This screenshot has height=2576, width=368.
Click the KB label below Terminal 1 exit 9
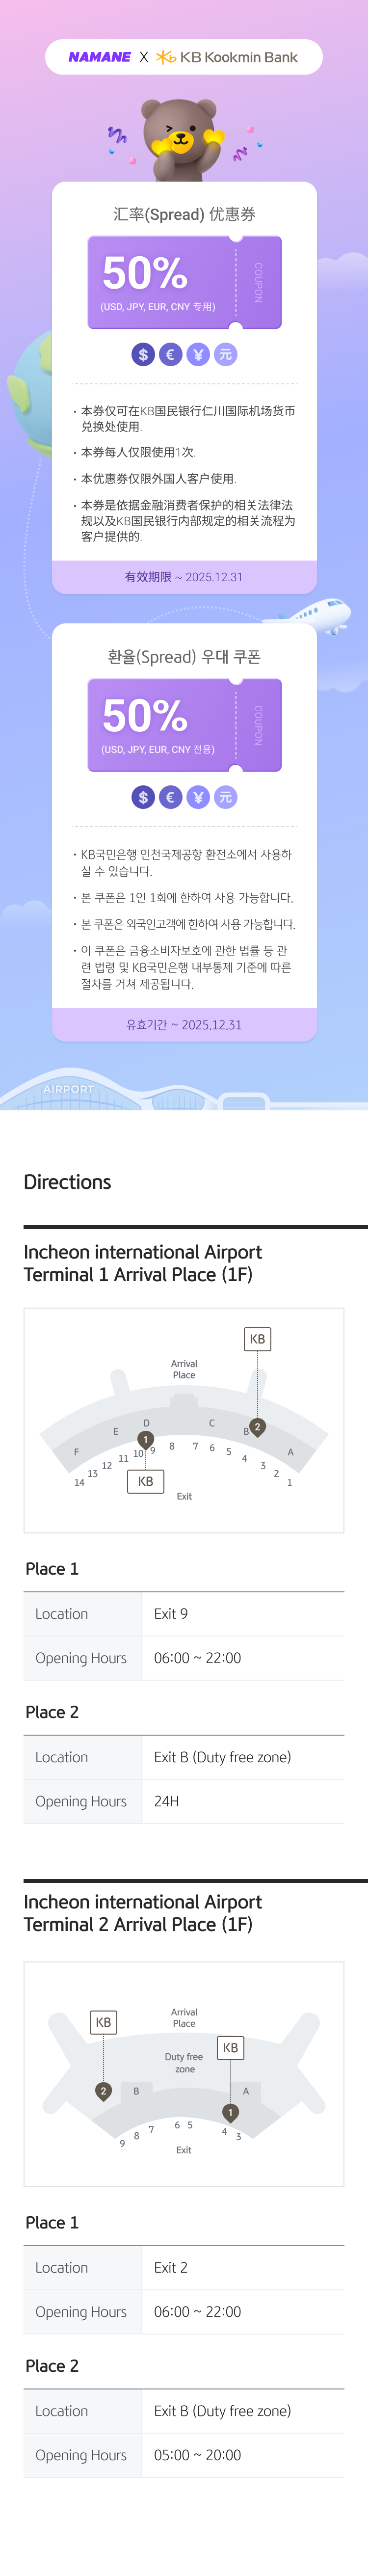click(145, 1481)
